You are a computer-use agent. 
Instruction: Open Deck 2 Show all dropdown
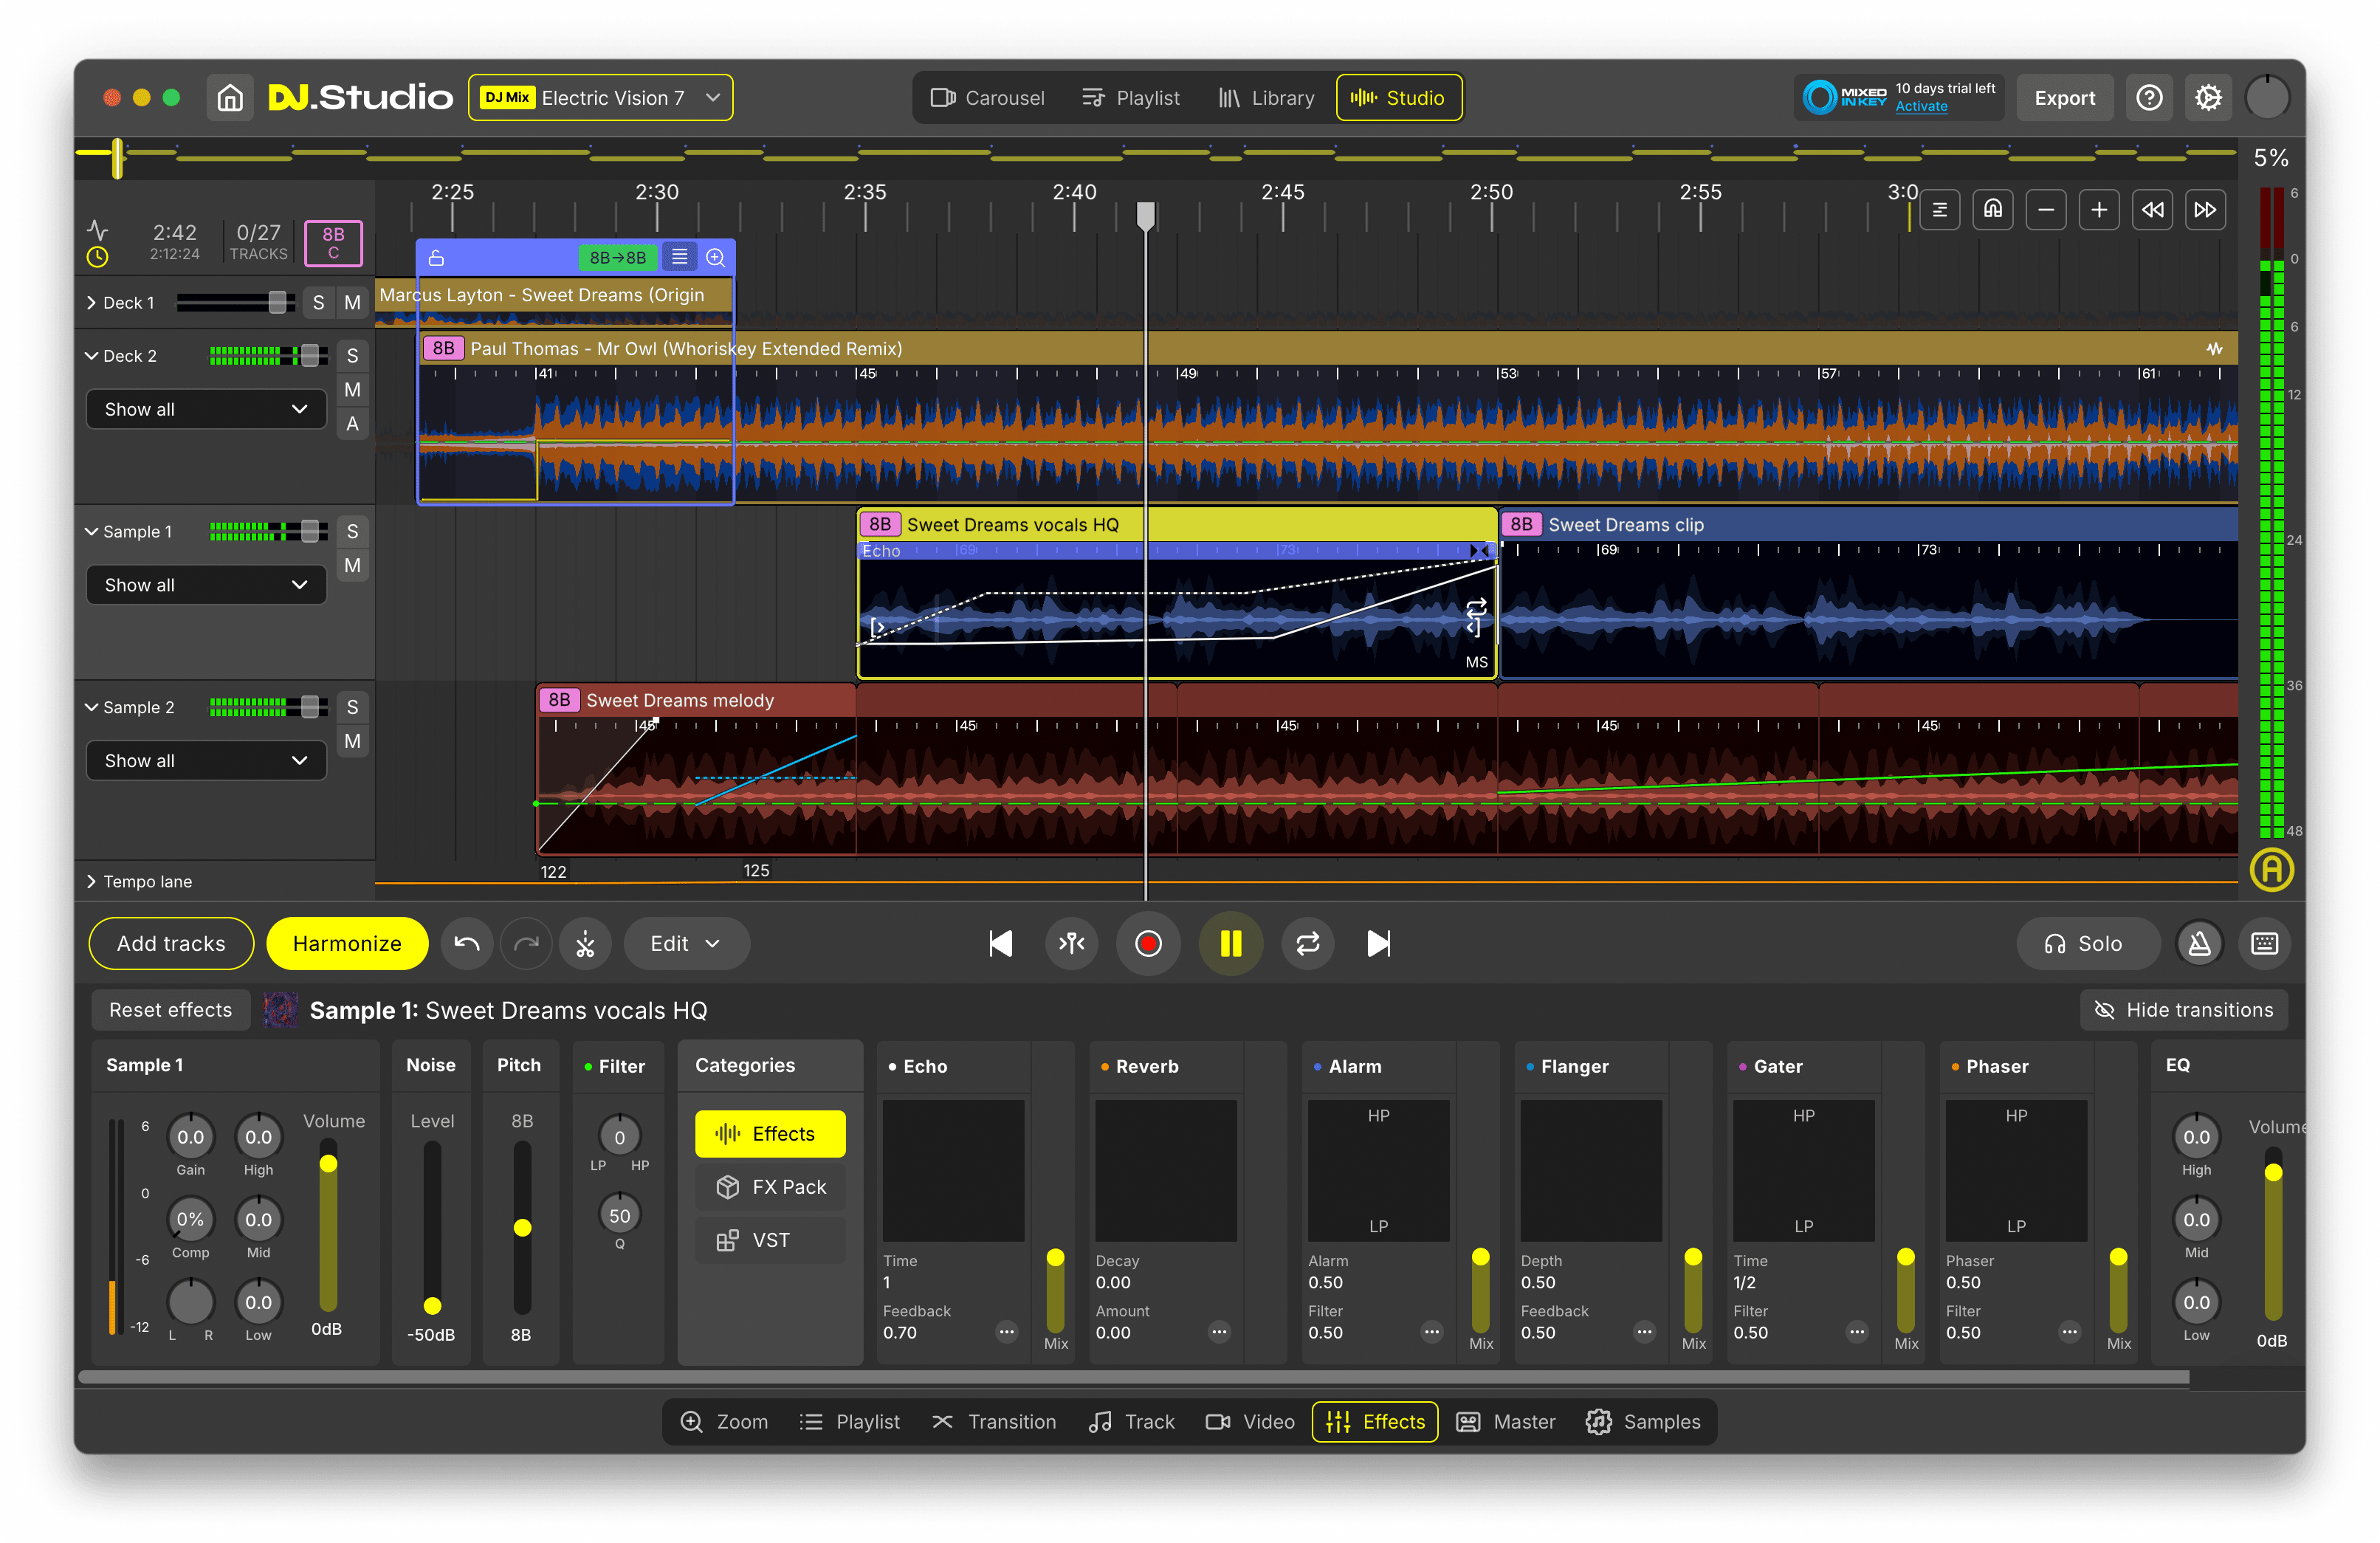click(x=206, y=409)
